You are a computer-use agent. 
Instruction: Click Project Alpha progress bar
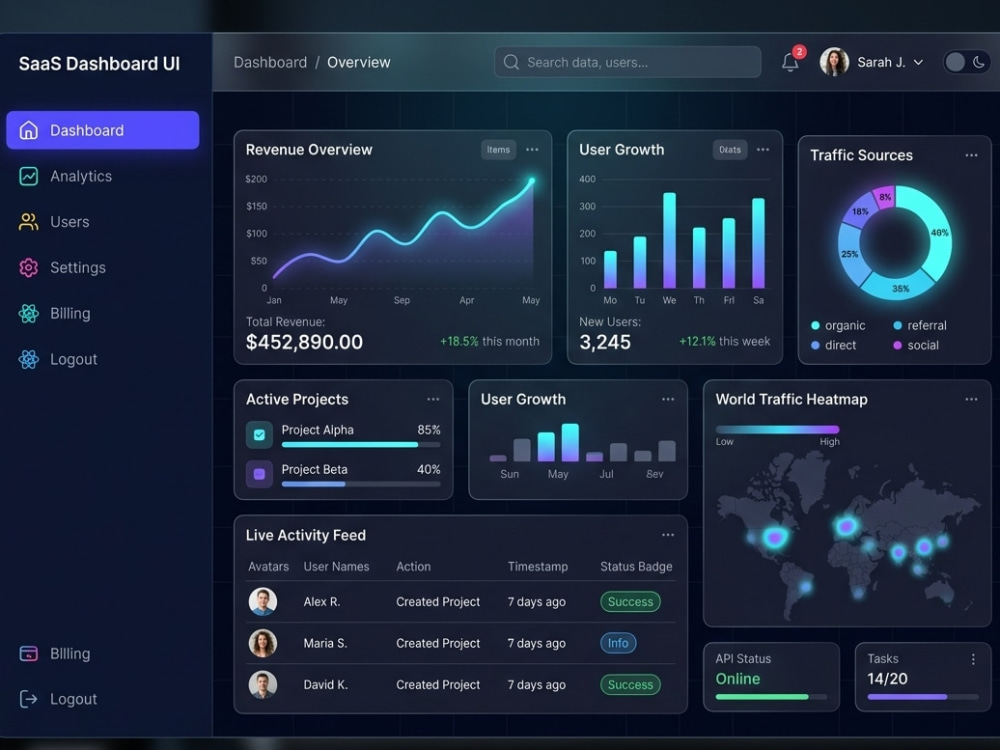[x=361, y=445]
